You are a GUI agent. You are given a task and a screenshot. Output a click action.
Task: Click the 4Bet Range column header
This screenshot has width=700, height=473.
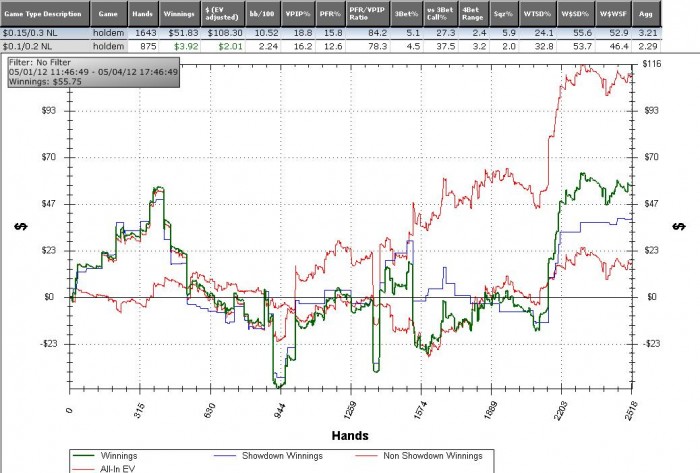click(x=474, y=14)
